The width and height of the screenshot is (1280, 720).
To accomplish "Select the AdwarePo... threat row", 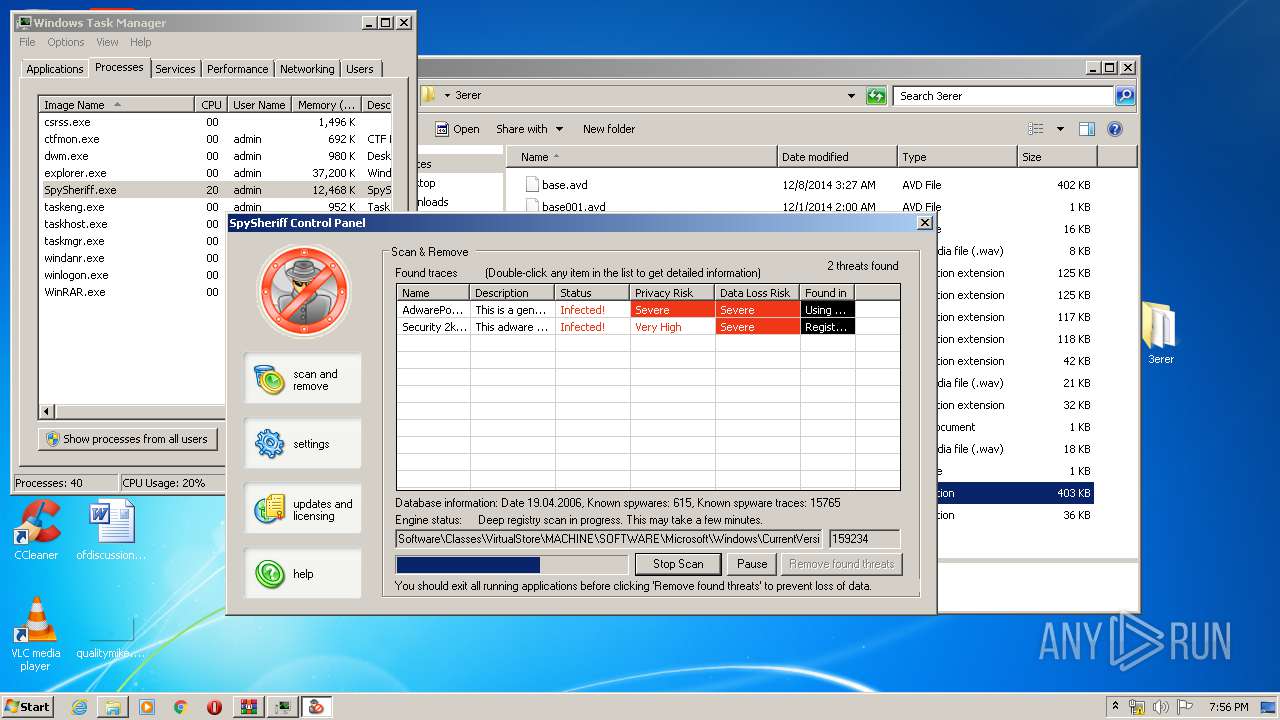I will click(648, 310).
